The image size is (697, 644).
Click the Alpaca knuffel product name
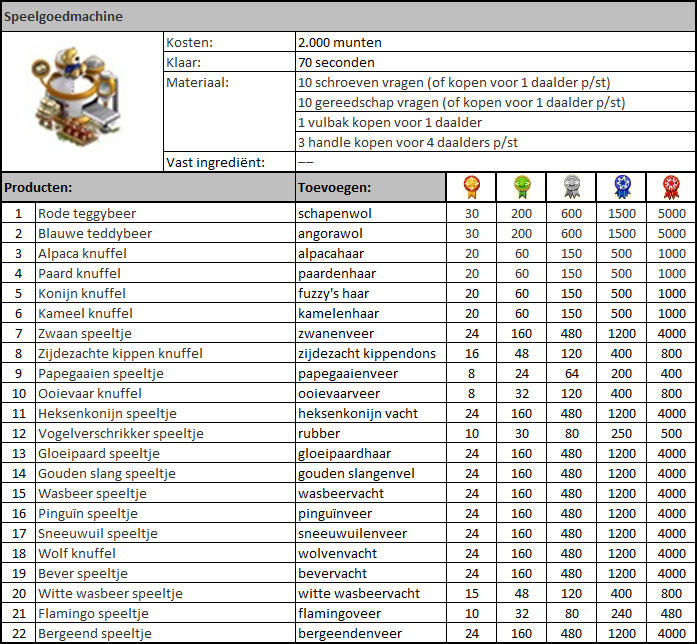coord(82,253)
